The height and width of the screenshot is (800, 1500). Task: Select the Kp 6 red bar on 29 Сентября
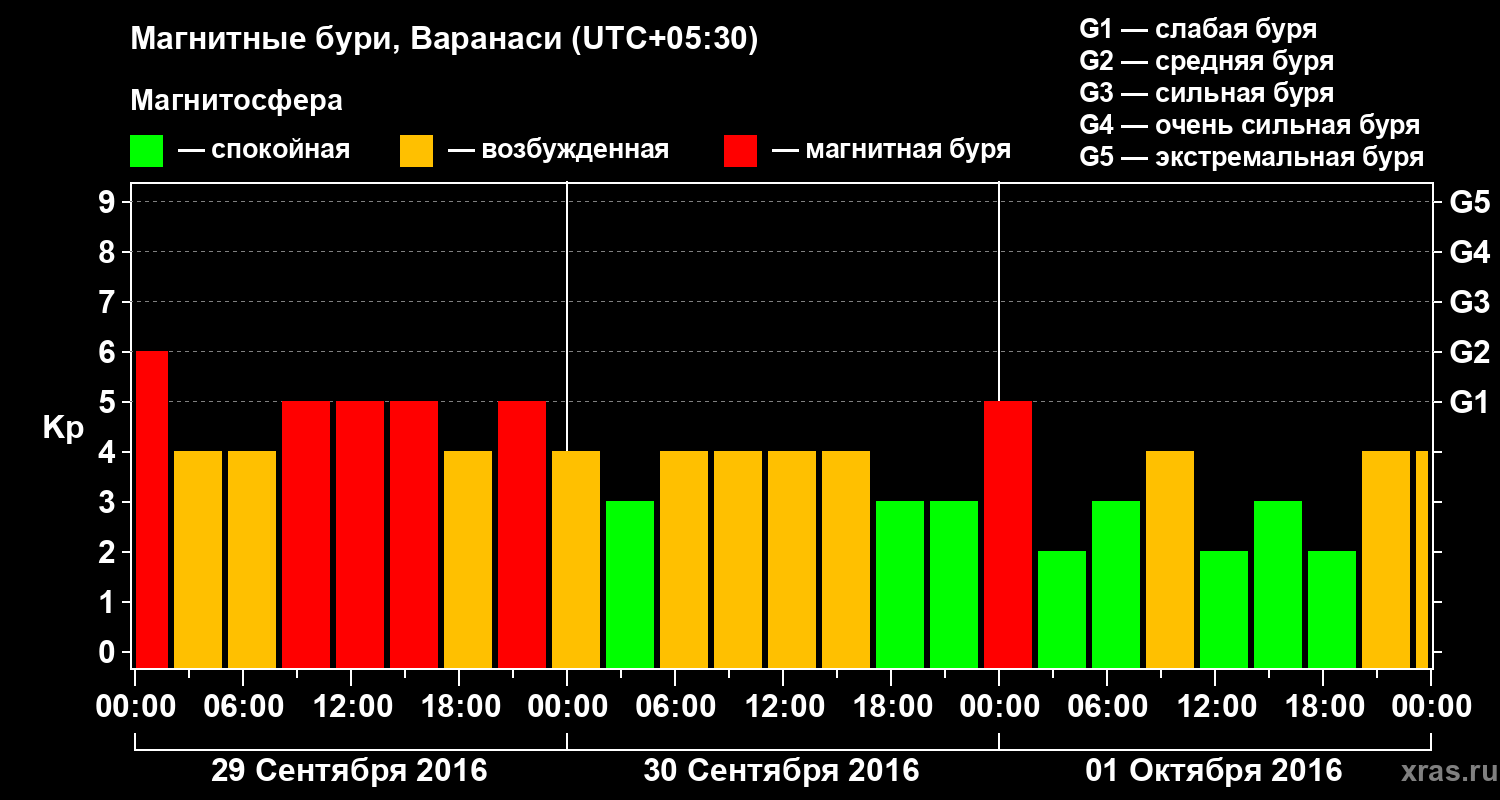pyautogui.click(x=151, y=509)
